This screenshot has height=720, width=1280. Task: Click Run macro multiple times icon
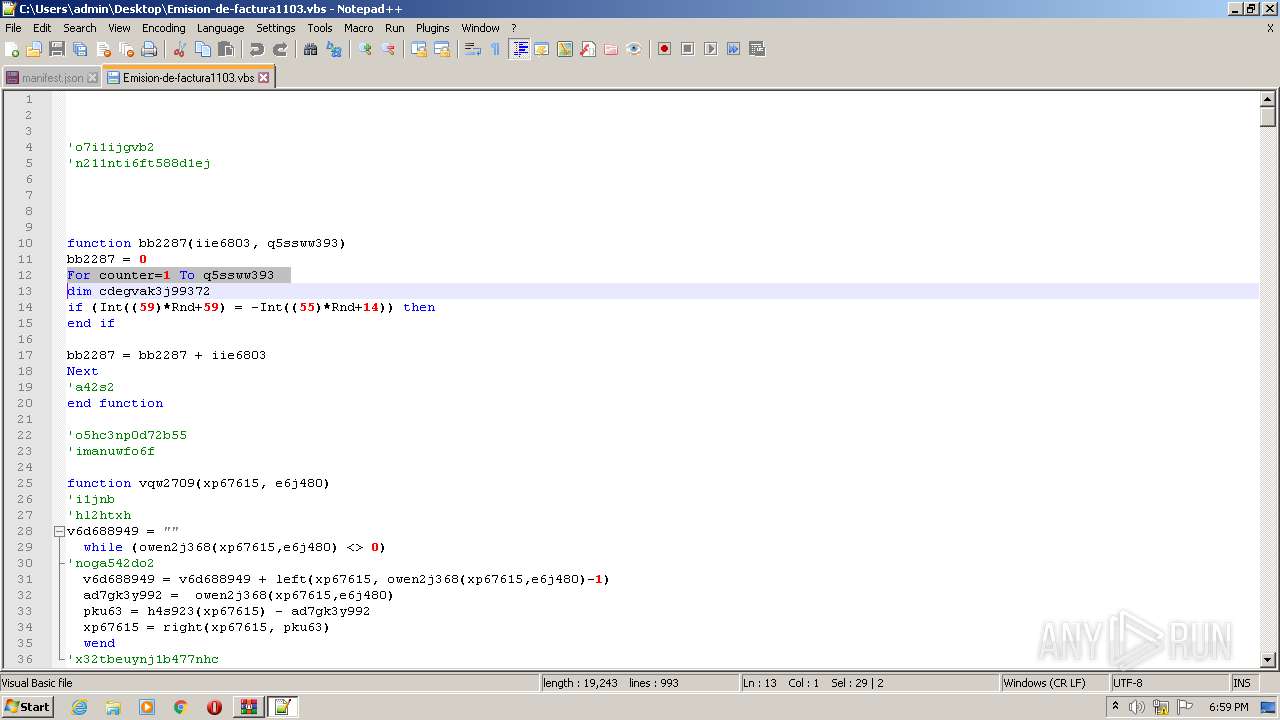(x=734, y=49)
